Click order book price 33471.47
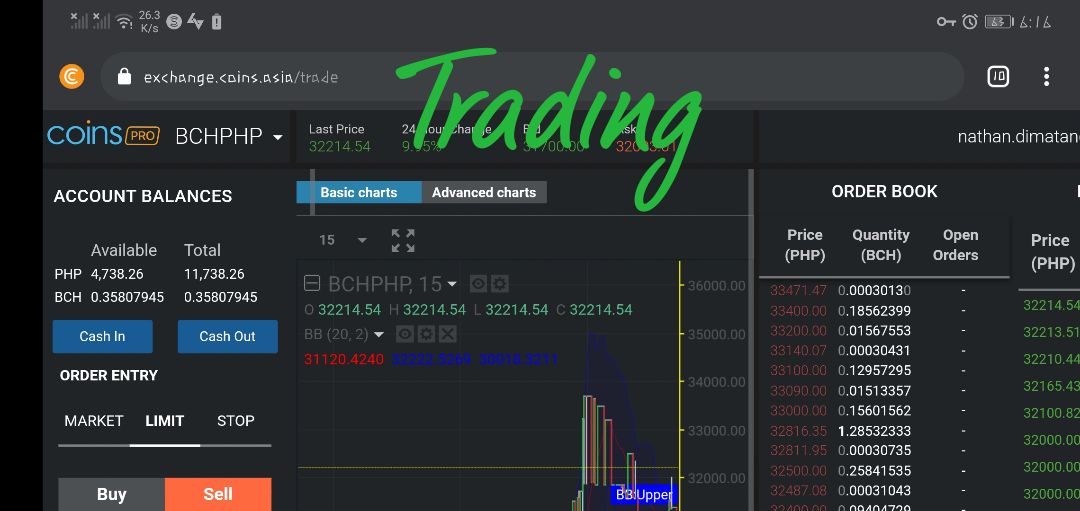Viewport: 1080px width, 511px height. click(x=798, y=291)
